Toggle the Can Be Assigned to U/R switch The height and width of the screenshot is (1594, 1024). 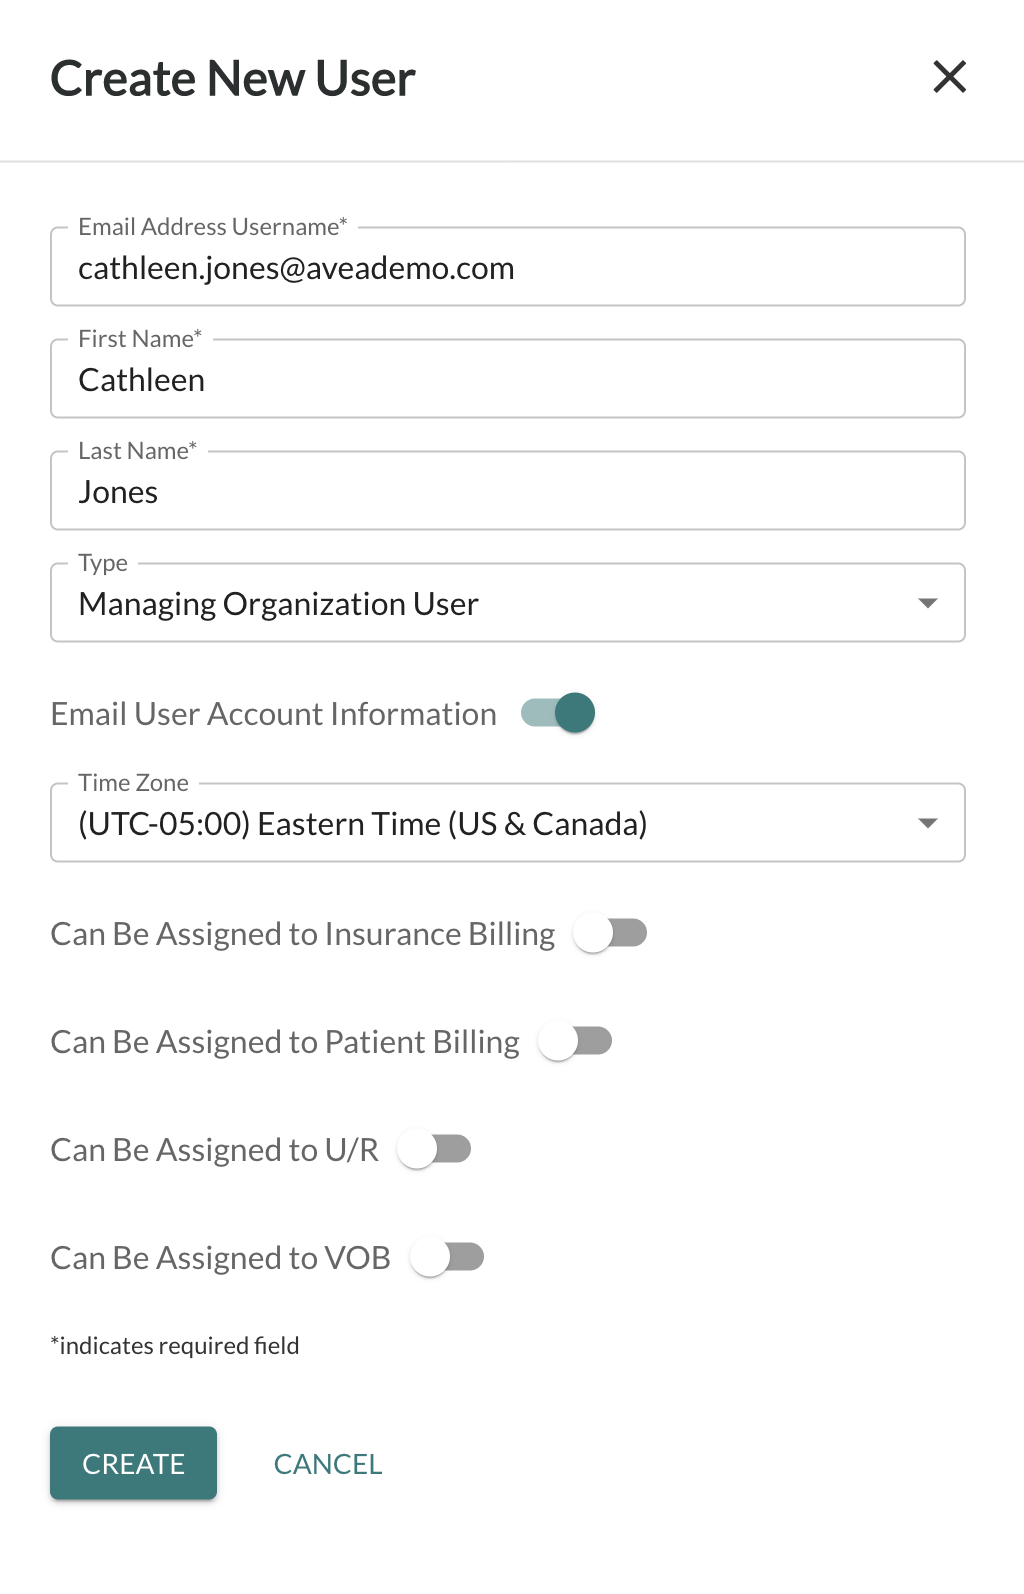tap(434, 1149)
